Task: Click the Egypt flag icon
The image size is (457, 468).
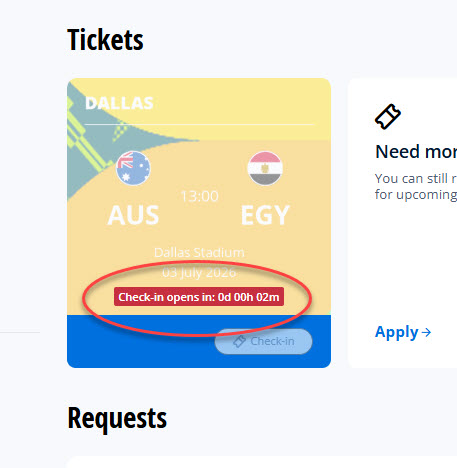Action: click(265, 168)
